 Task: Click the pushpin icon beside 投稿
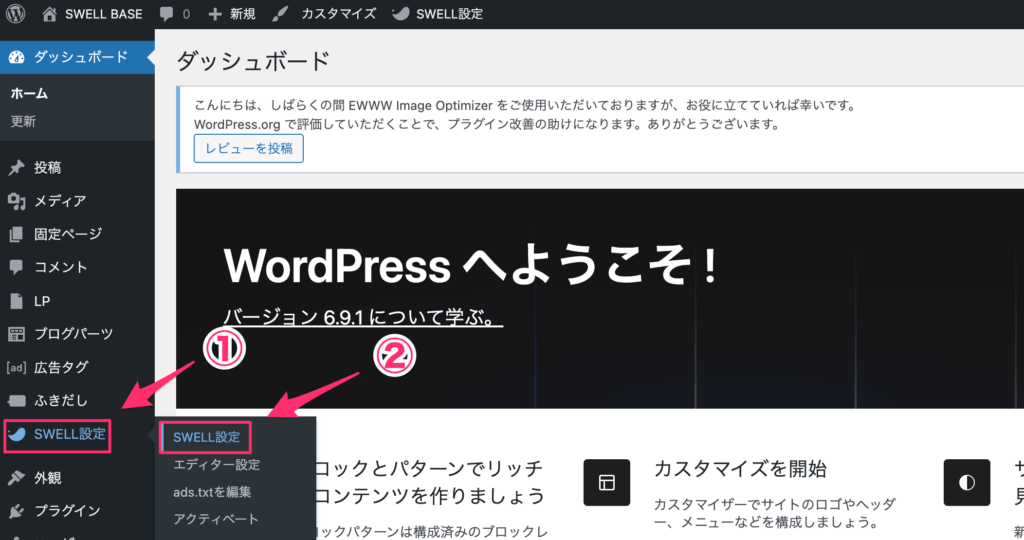tap(16, 168)
